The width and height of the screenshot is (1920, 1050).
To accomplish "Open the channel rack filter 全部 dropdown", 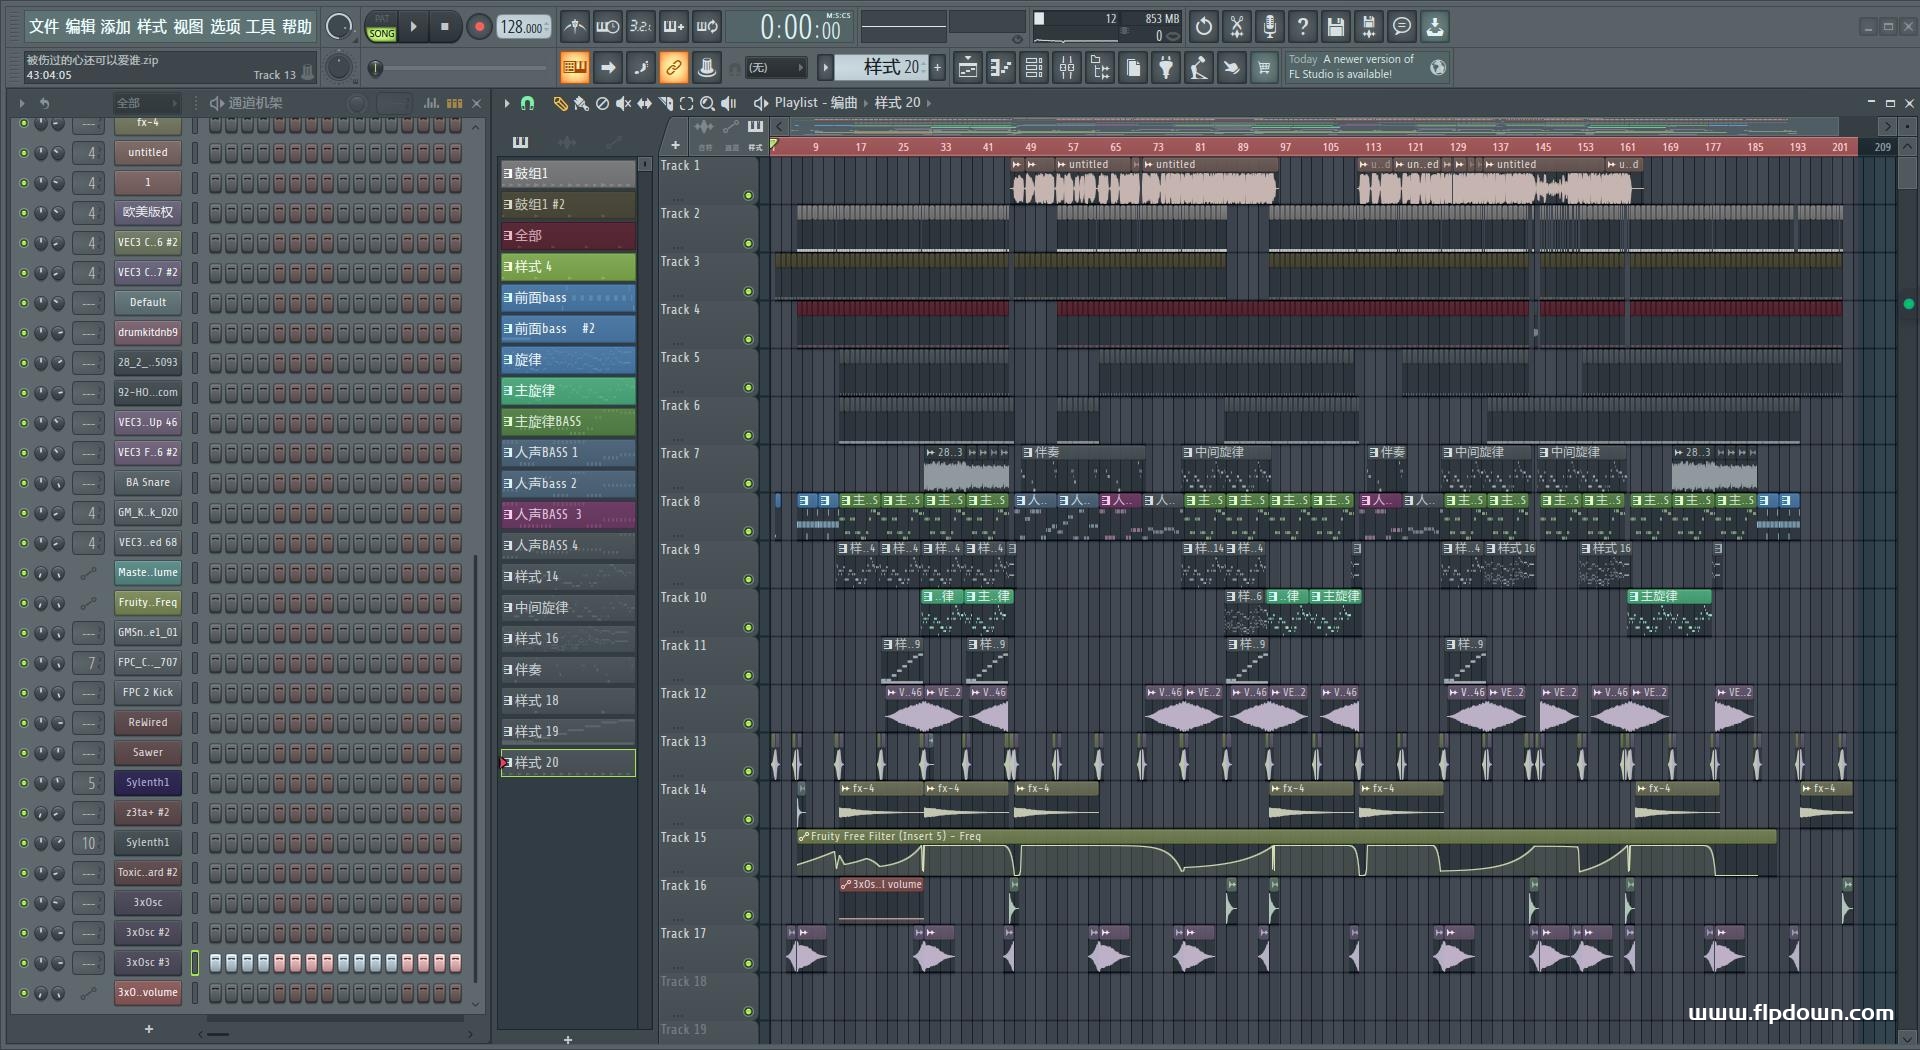I will coord(146,103).
